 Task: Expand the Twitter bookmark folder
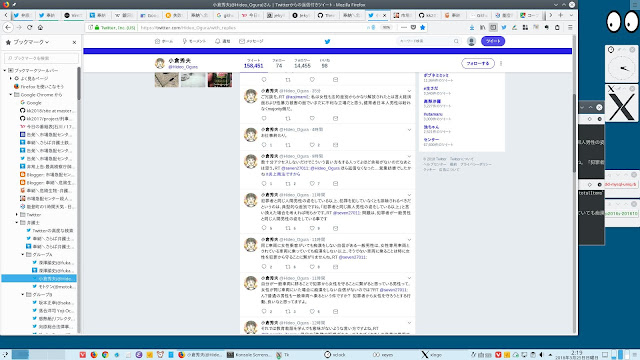pyautogui.click(x=17, y=214)
